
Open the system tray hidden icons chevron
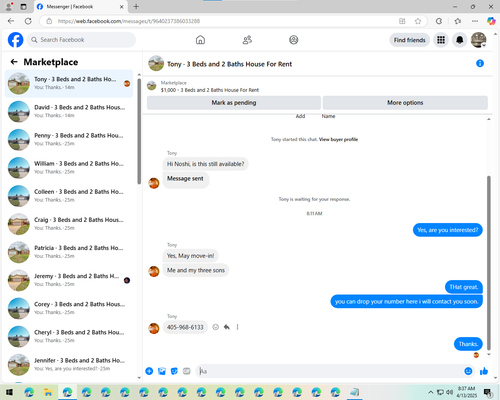pos(431,392)
